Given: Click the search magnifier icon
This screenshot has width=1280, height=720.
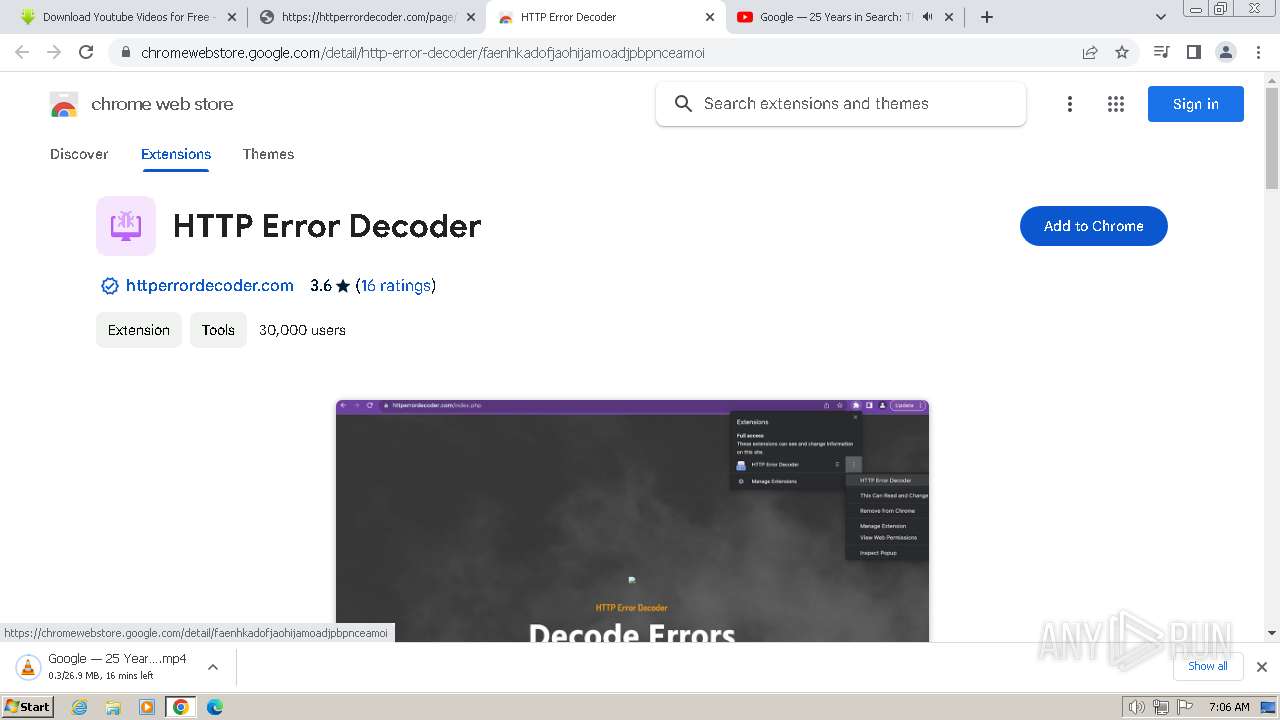Looking at the screenshot, I should click(x=683, y=104).
